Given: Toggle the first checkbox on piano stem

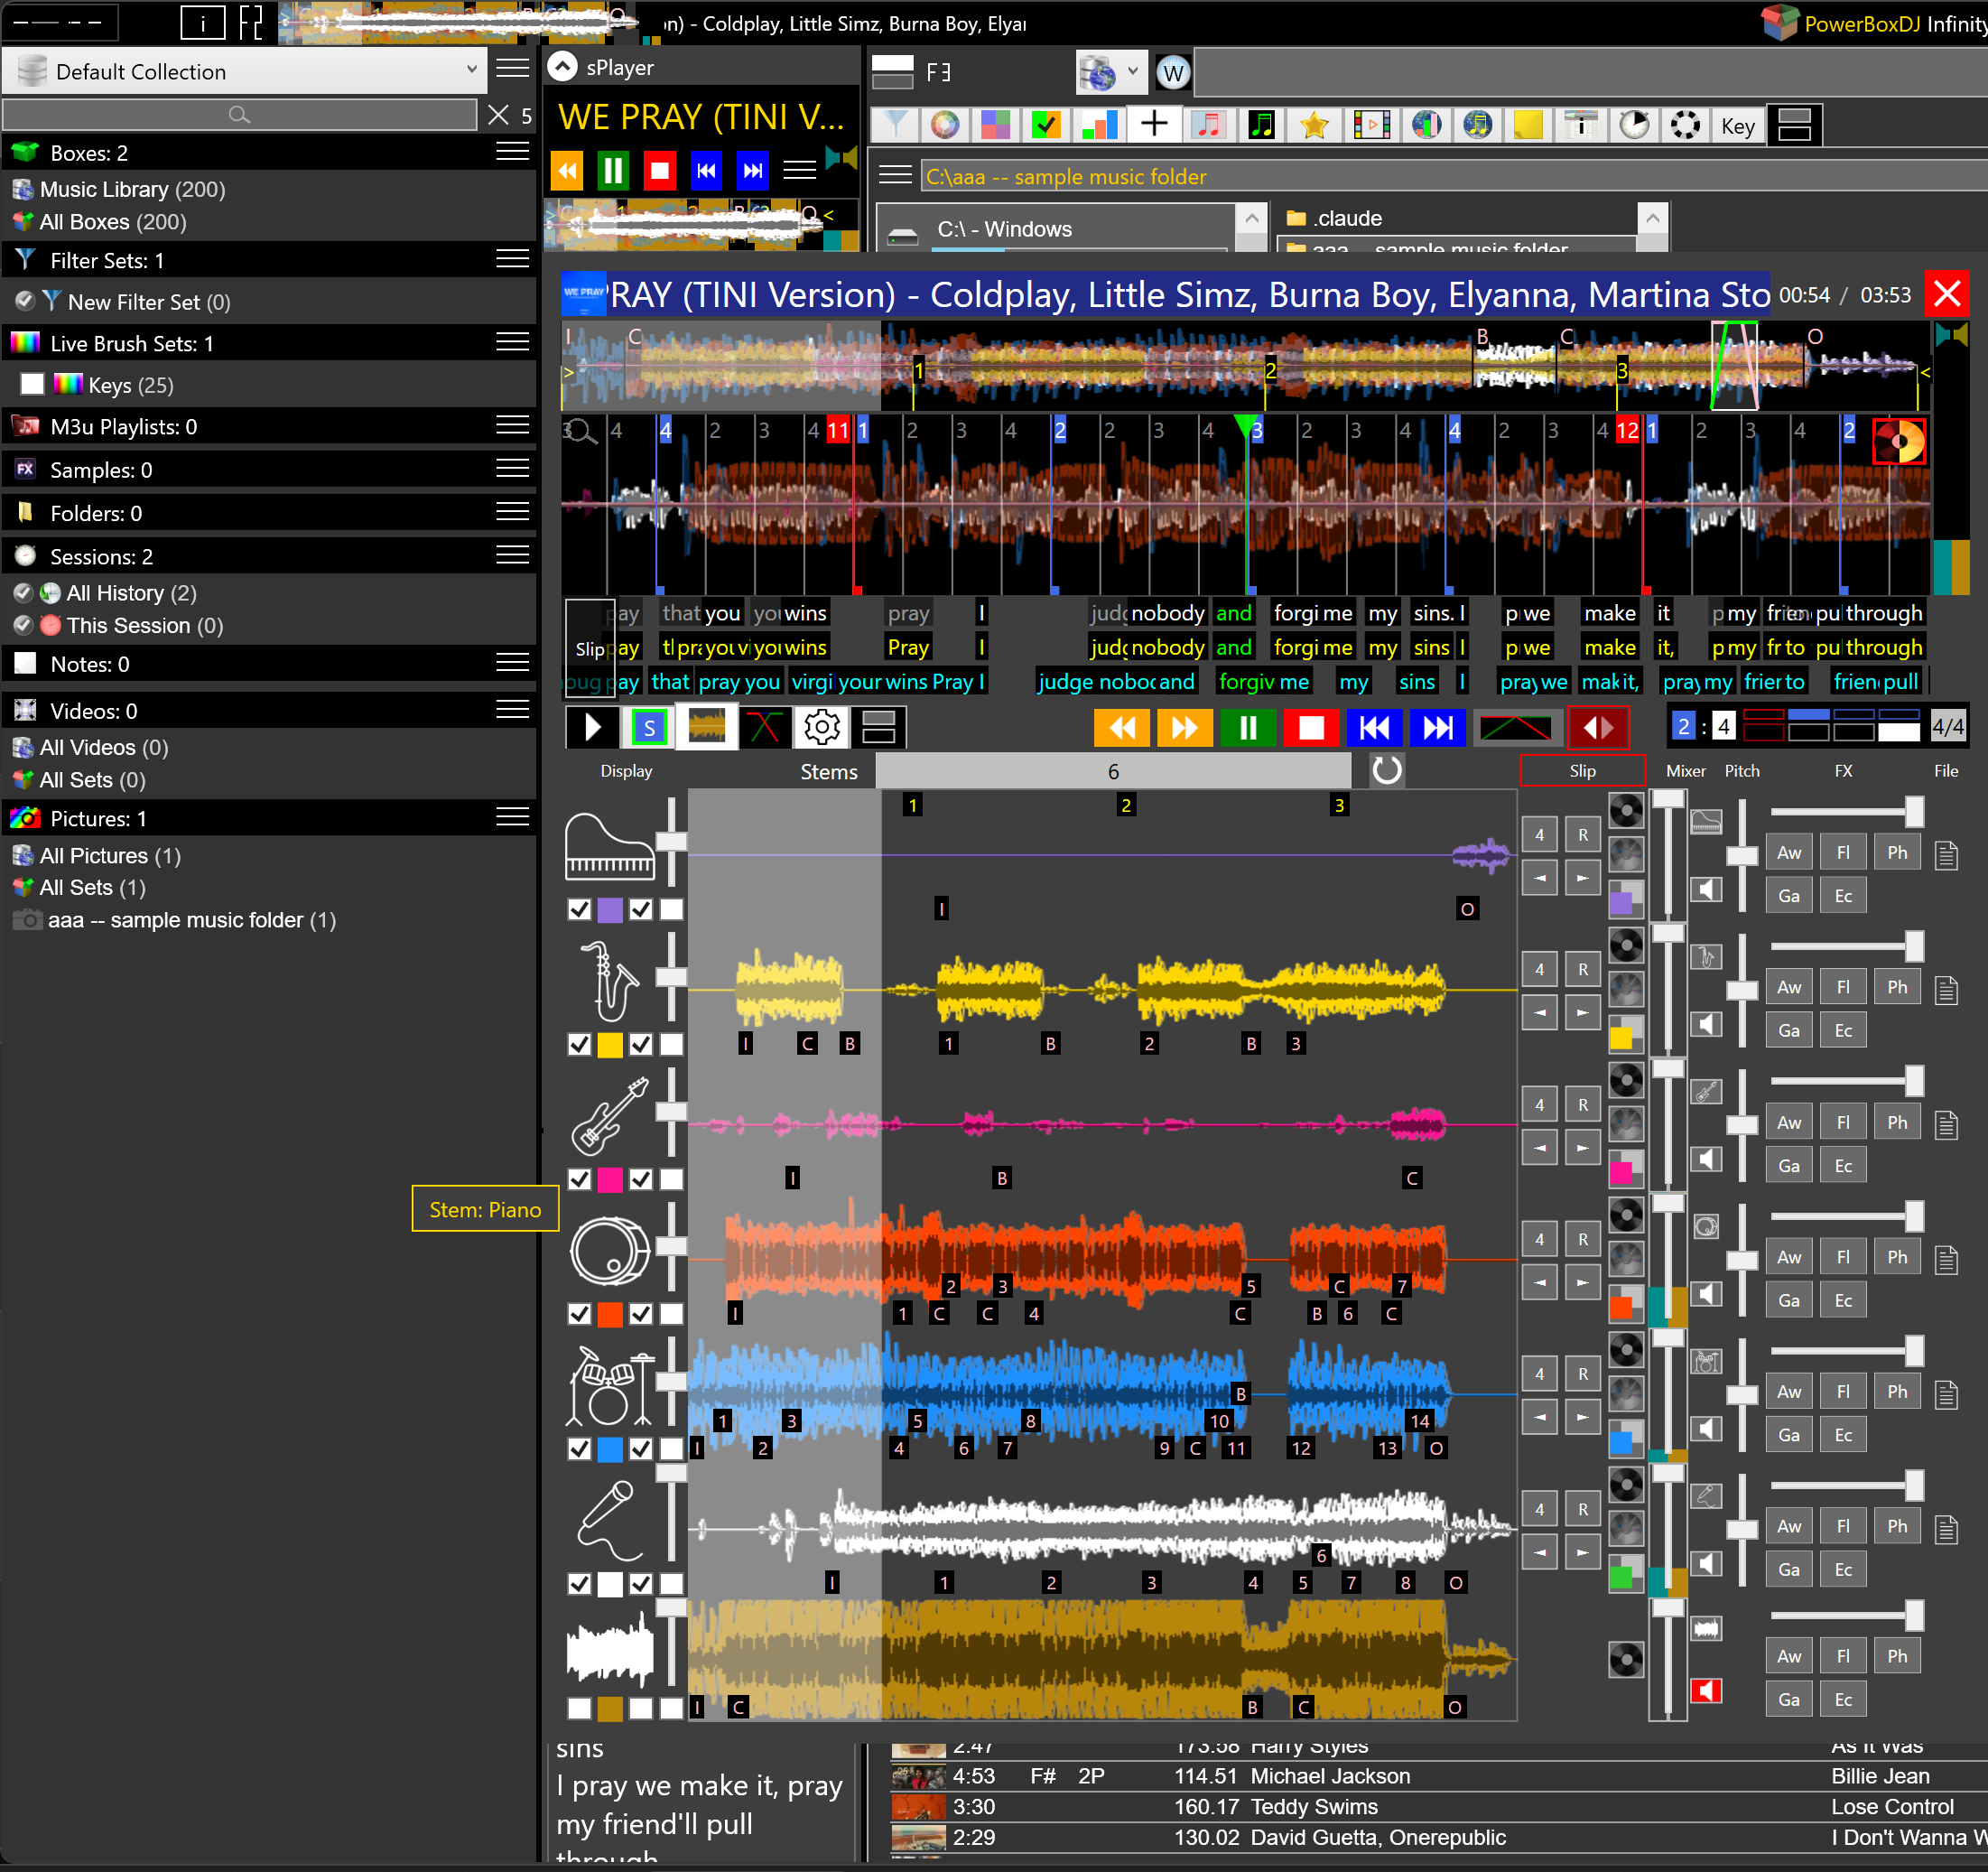Looking at the screenshot, I should pyautogui.click(x=579, y=909).
